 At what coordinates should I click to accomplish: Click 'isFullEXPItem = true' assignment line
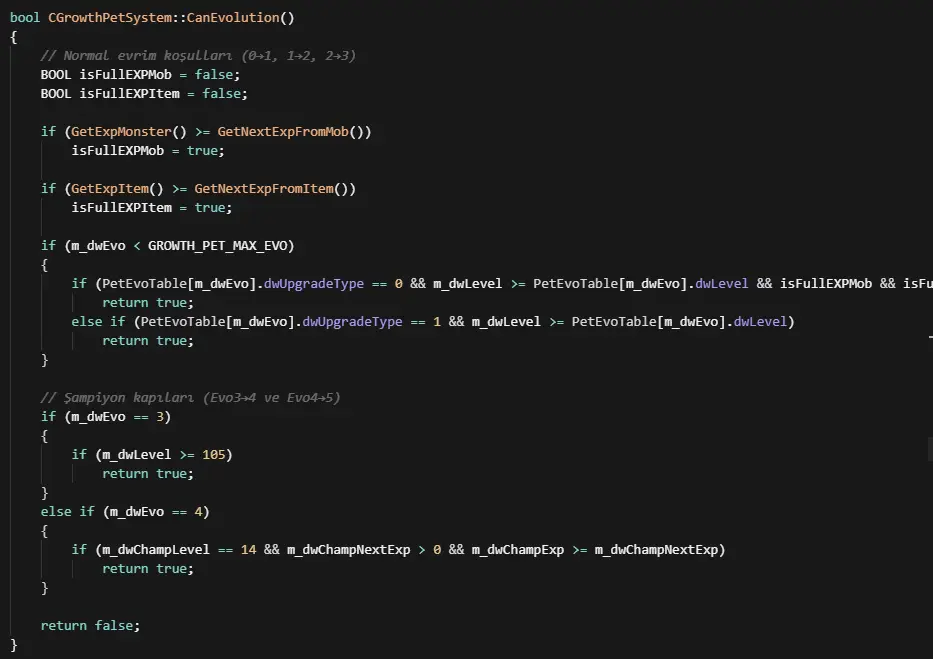point(151,208)
